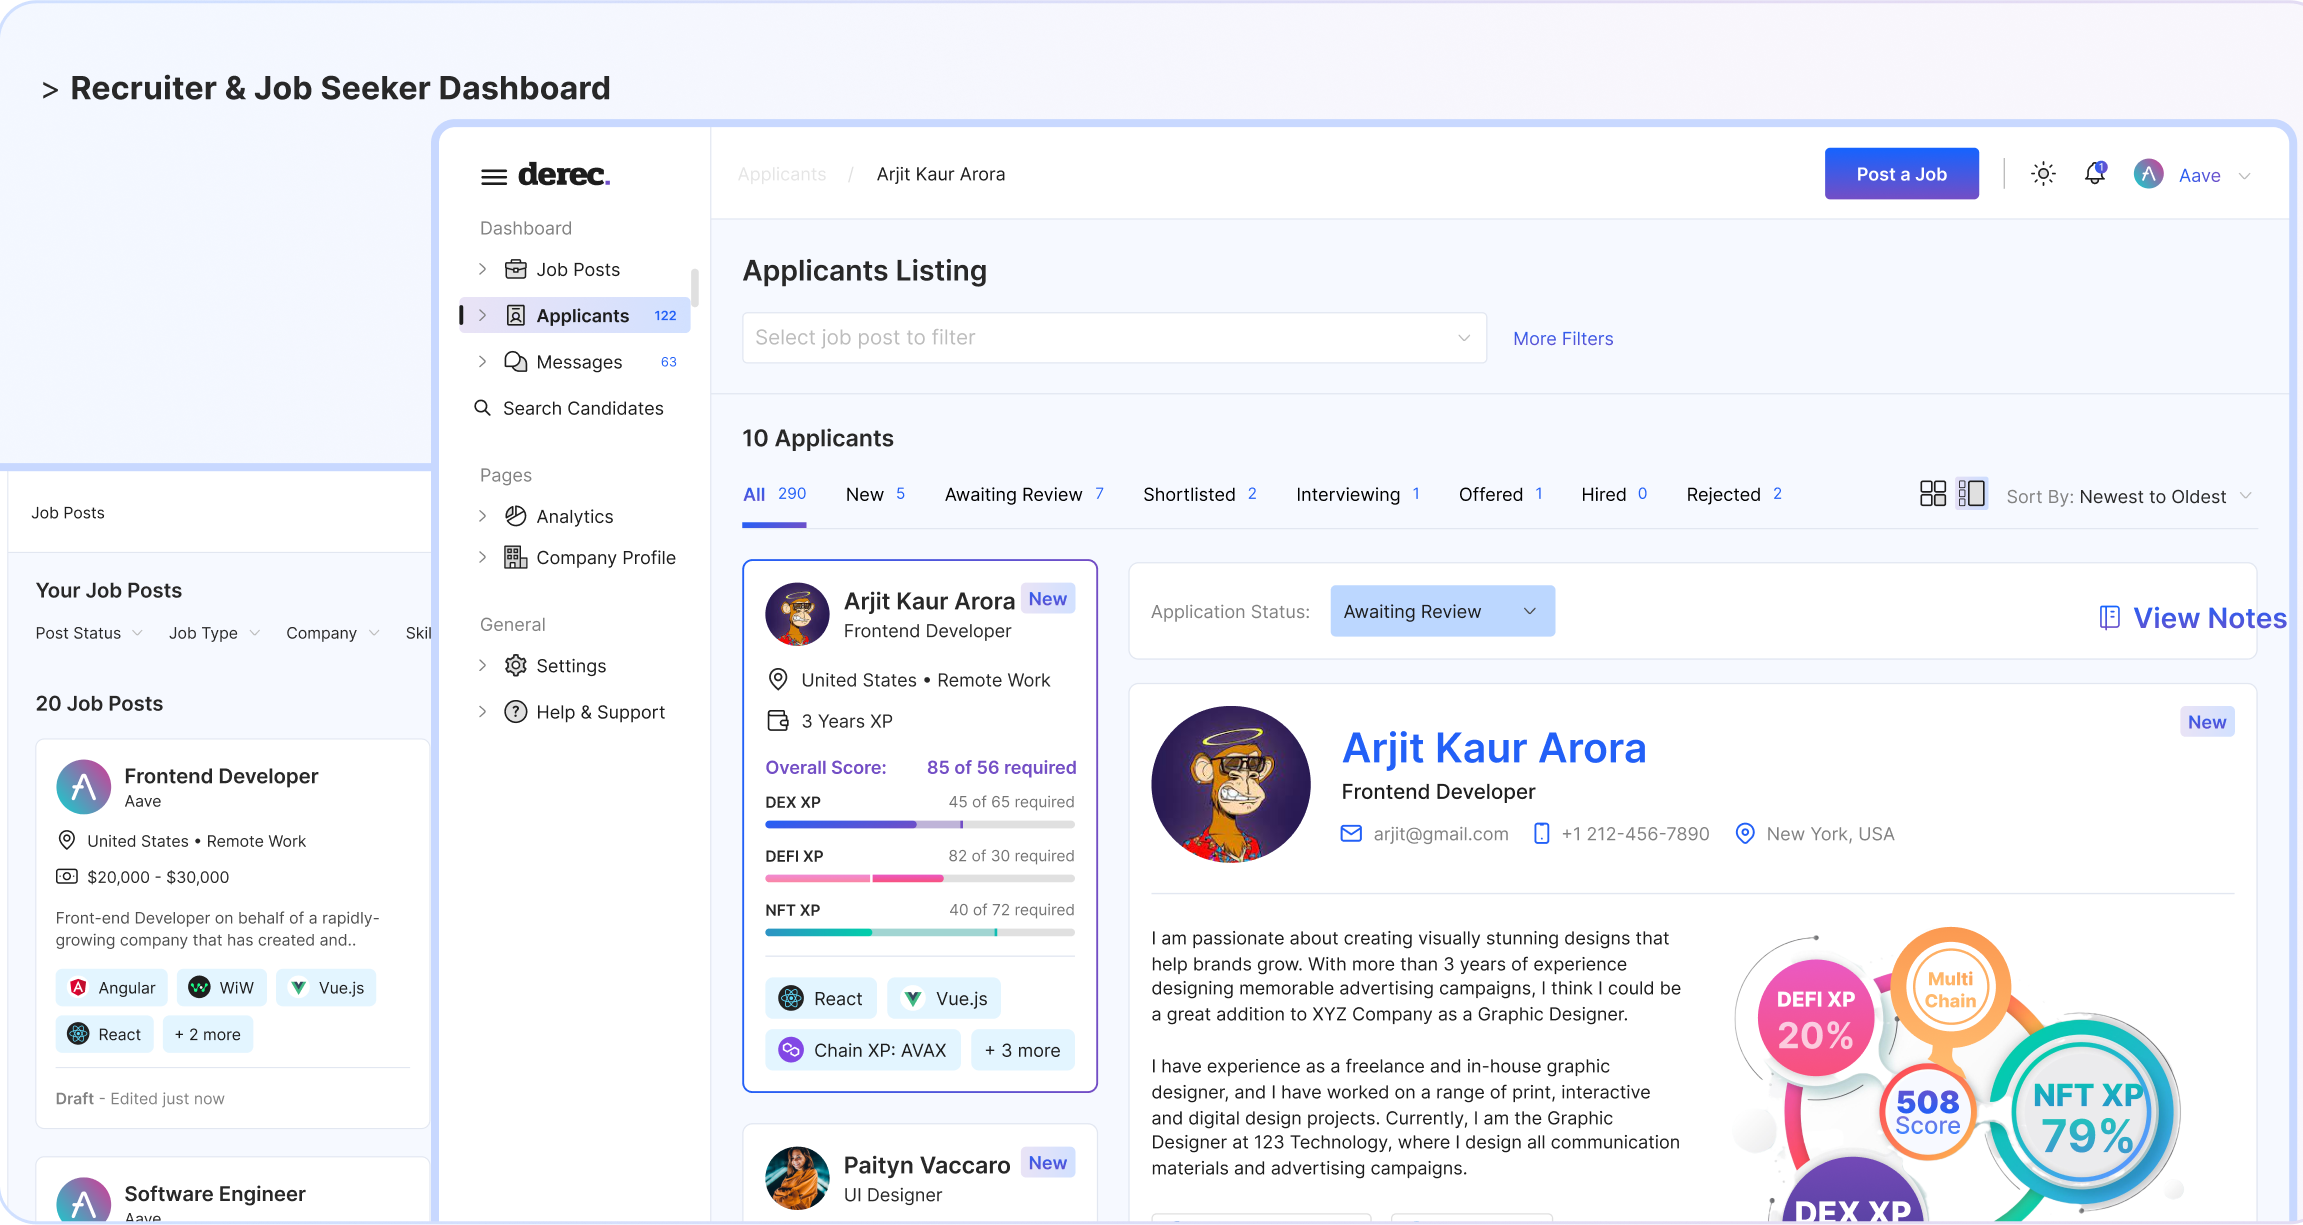The image size is (2303, 1225).
Task: Expand the Aave account dropdown
Action: tap(2245, 174)
